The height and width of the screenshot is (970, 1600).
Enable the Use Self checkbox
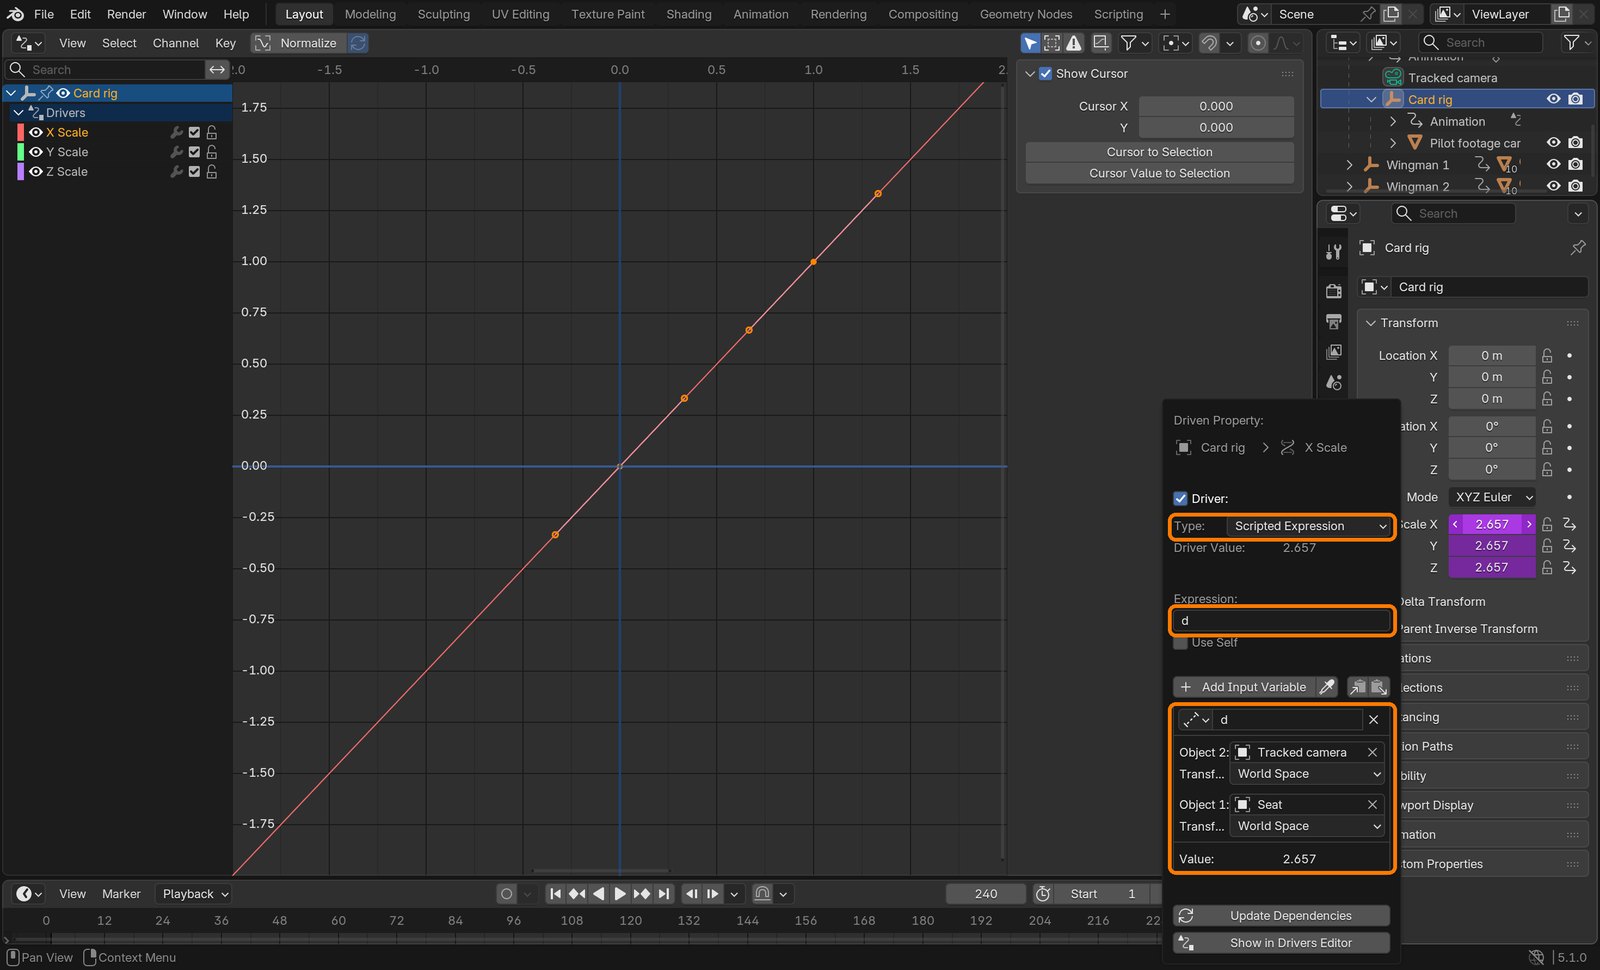(1181, 643)
